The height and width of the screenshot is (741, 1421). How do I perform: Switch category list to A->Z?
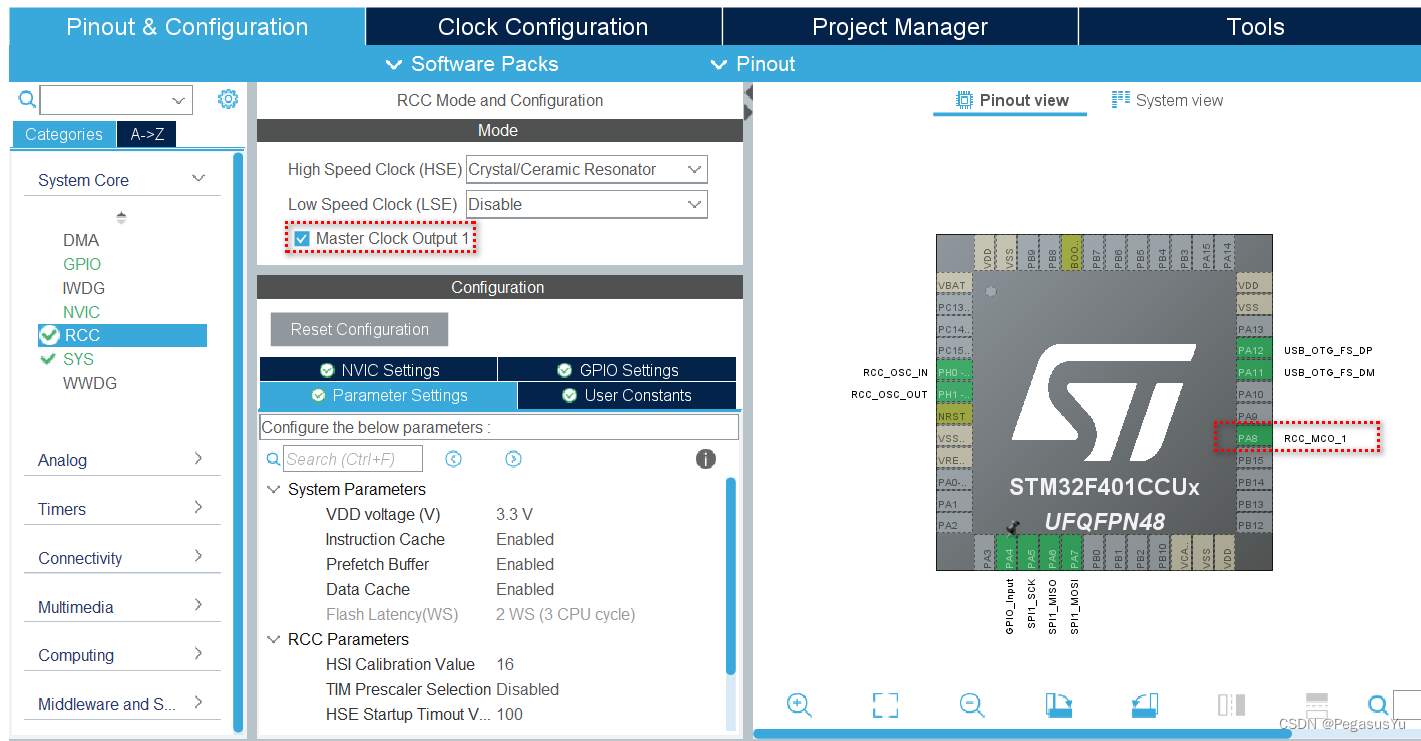tap(147, 134)
